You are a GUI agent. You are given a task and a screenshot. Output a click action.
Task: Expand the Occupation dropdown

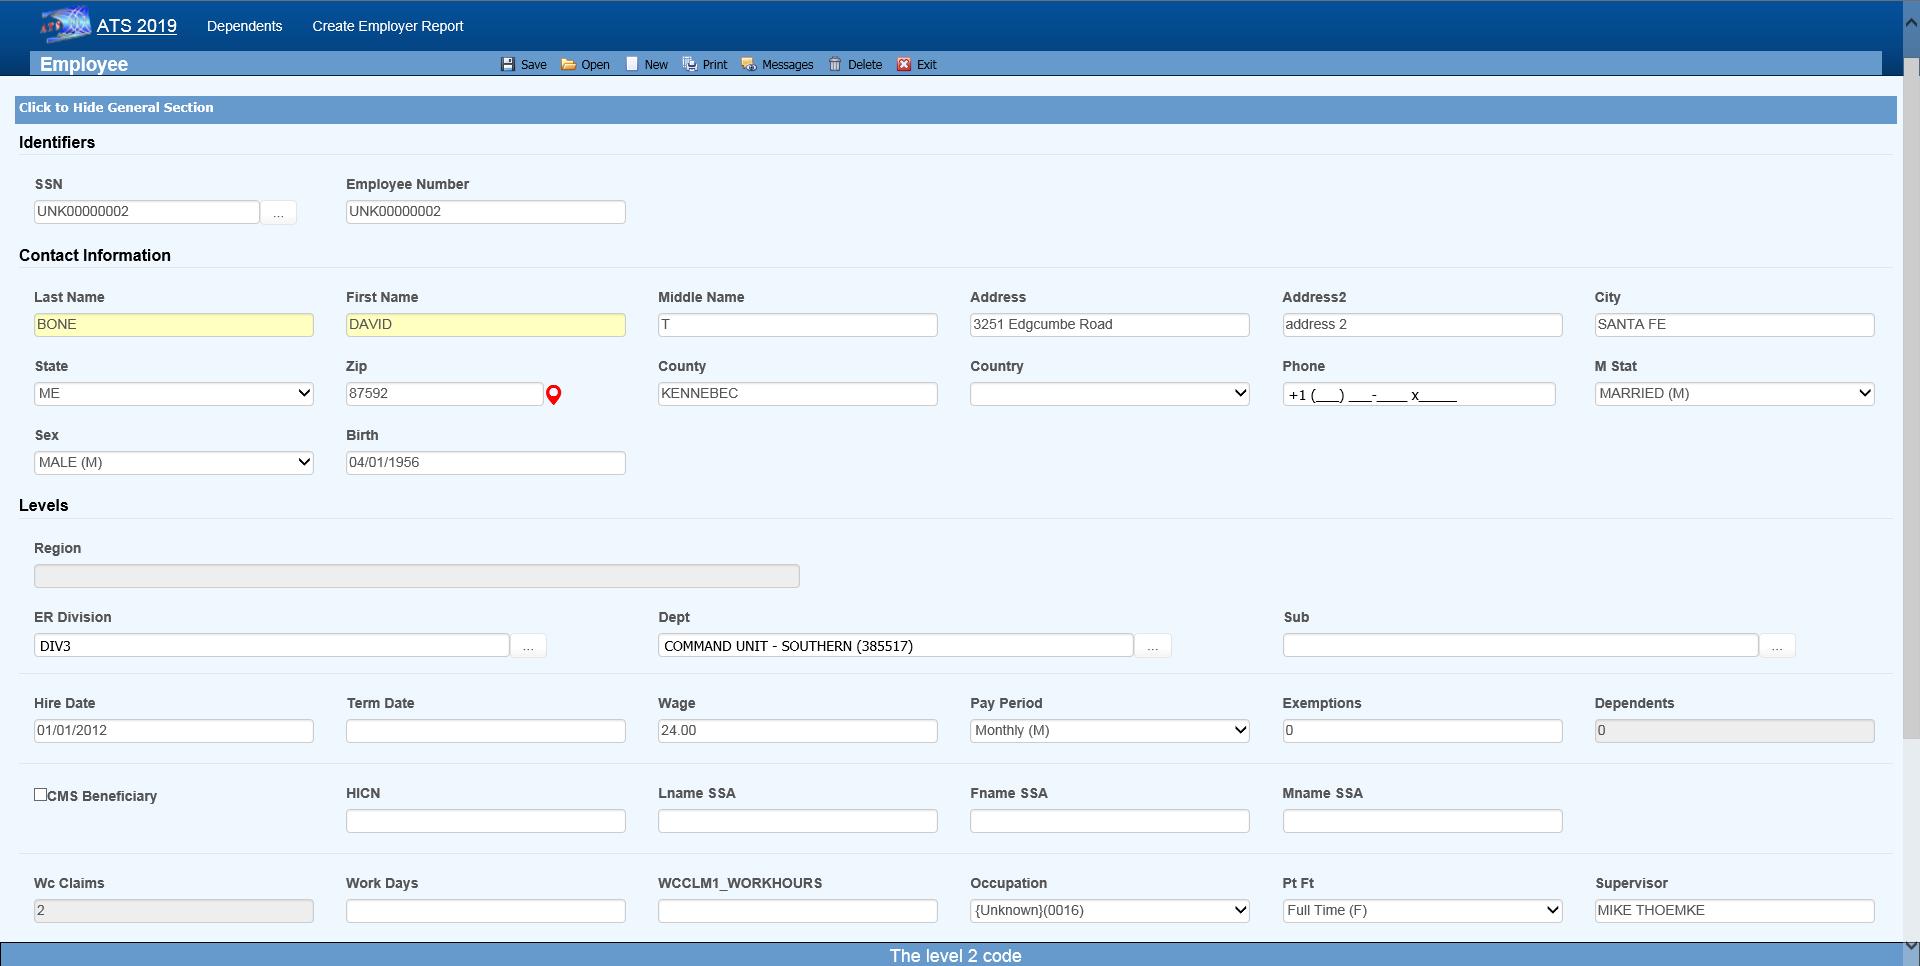[x=1109, y=911]
